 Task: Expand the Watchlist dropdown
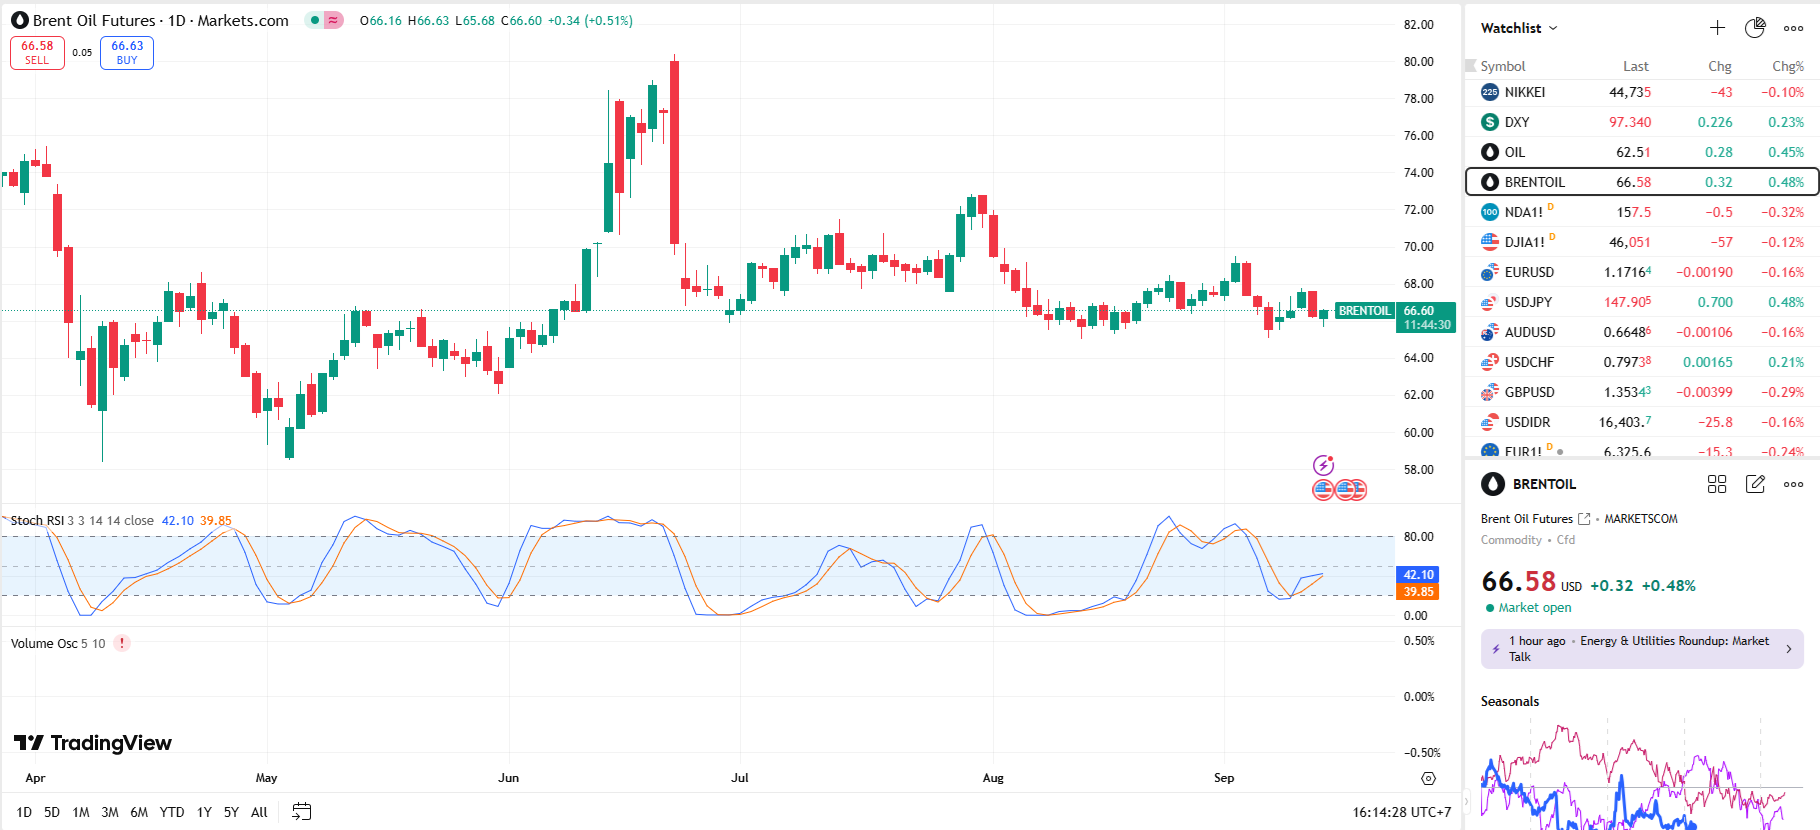click(x=1519, y=28)
